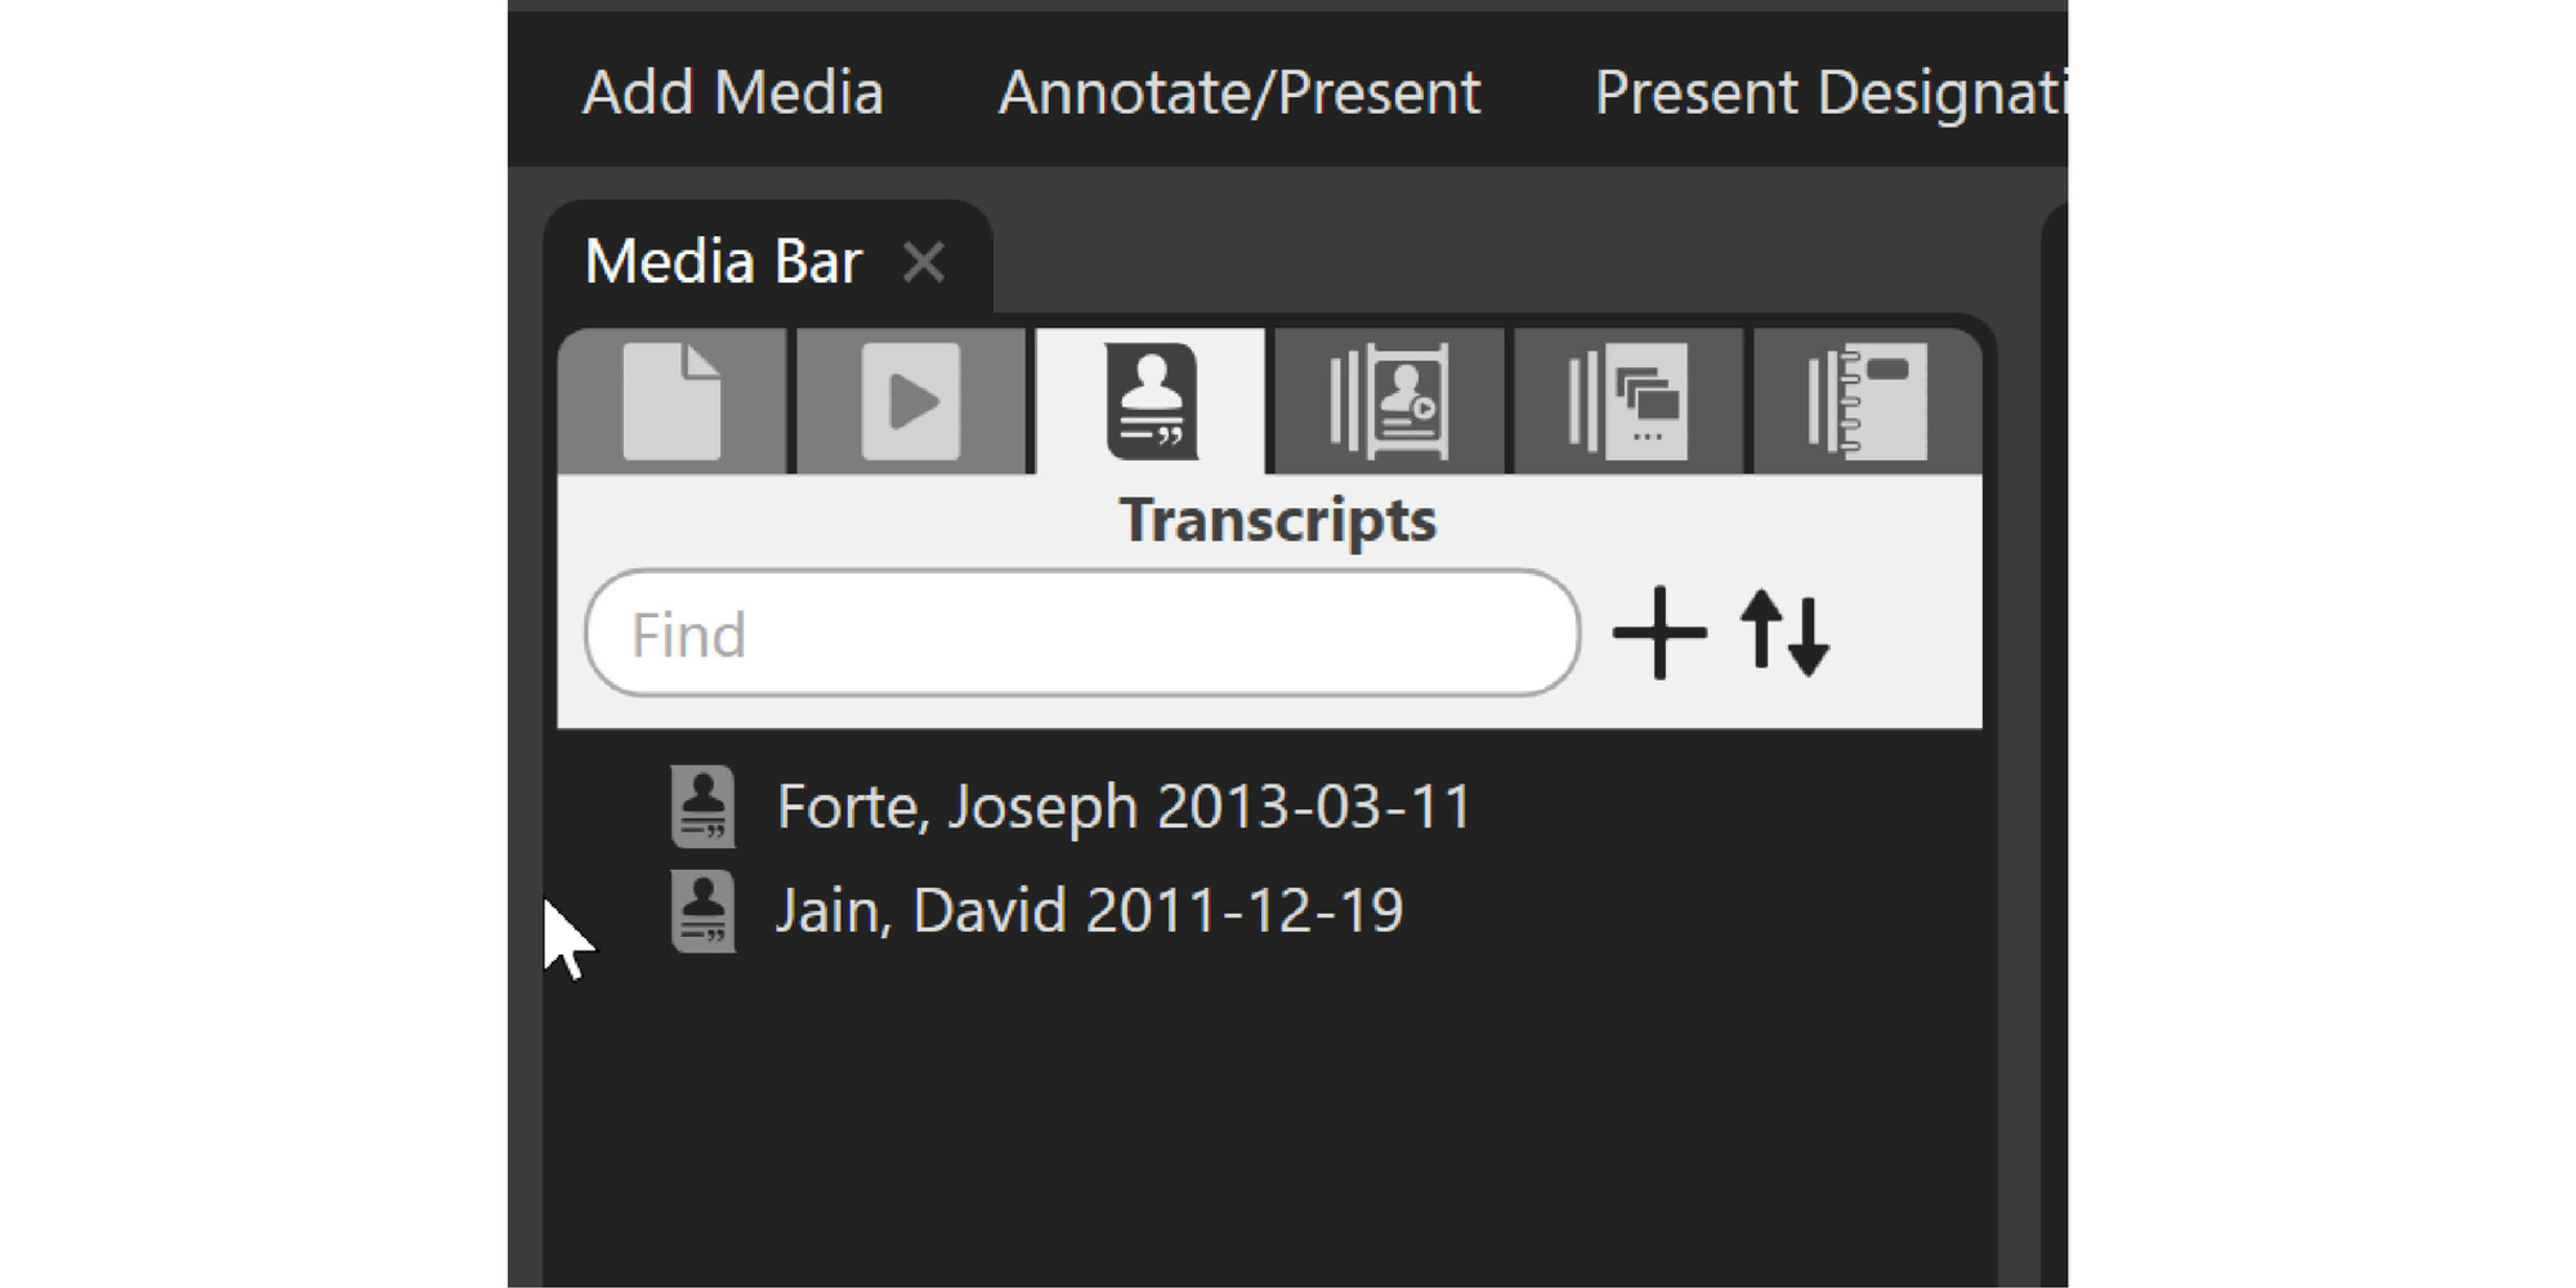Screen dimensions: 2576x1288
Task: Open the spiral Notebook tab icon
Action: click(1867, 401)
